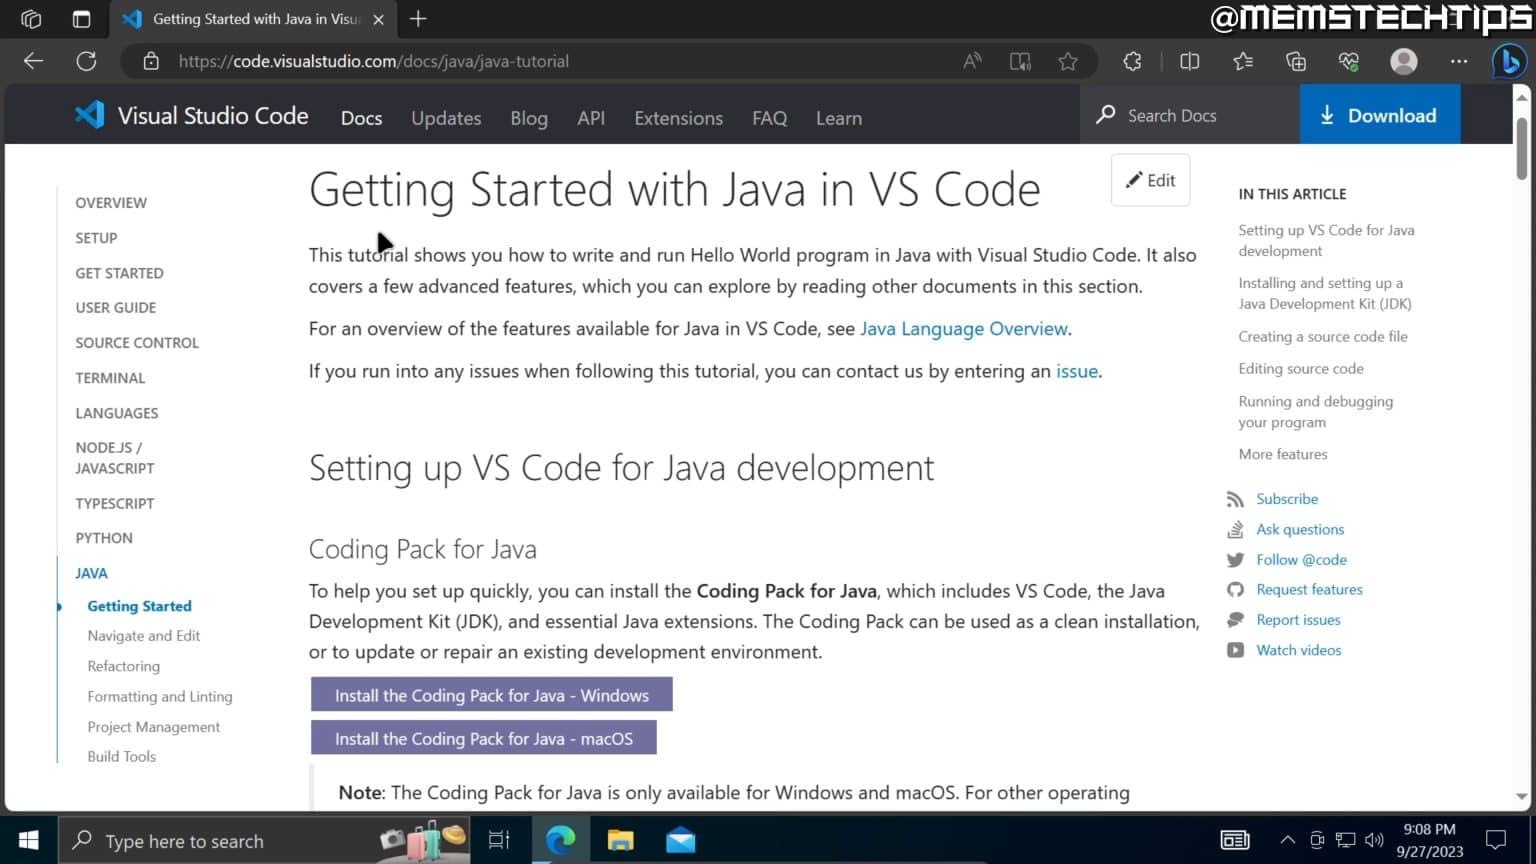Screen dimensions: 1536x864
Task: Click the Follow @code Twitter icon
Action: pyautogui.click(x=1236, y=560)
